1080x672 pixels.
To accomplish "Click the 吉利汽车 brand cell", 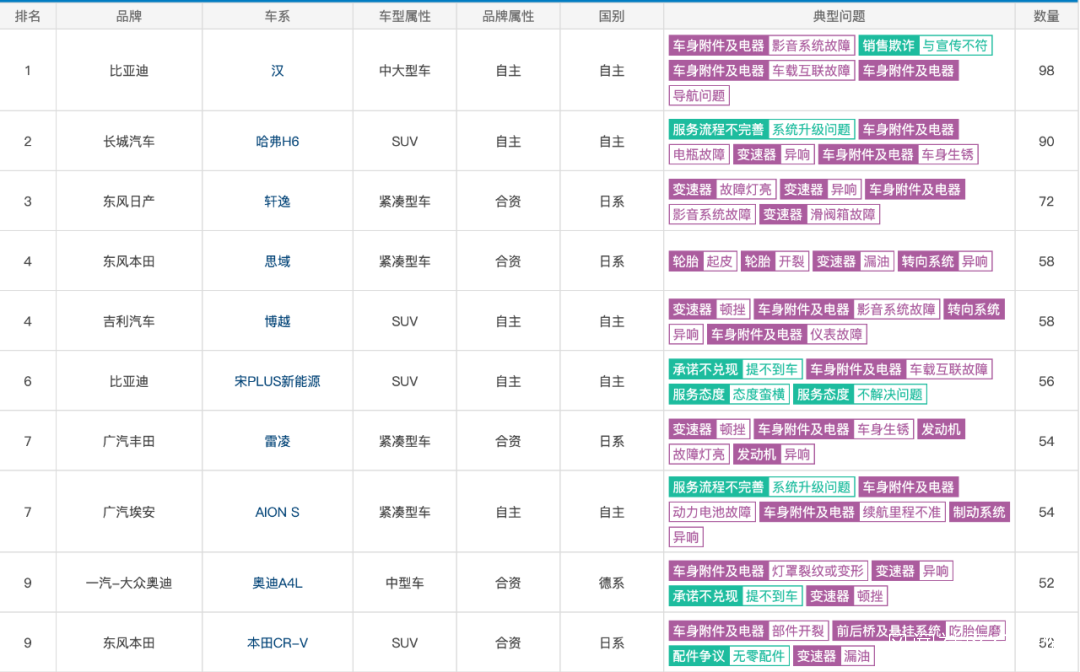I will 129,322.
